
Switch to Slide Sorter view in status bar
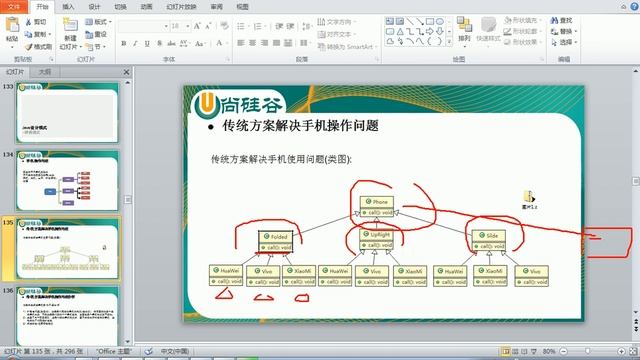click(x=516, y=351)
